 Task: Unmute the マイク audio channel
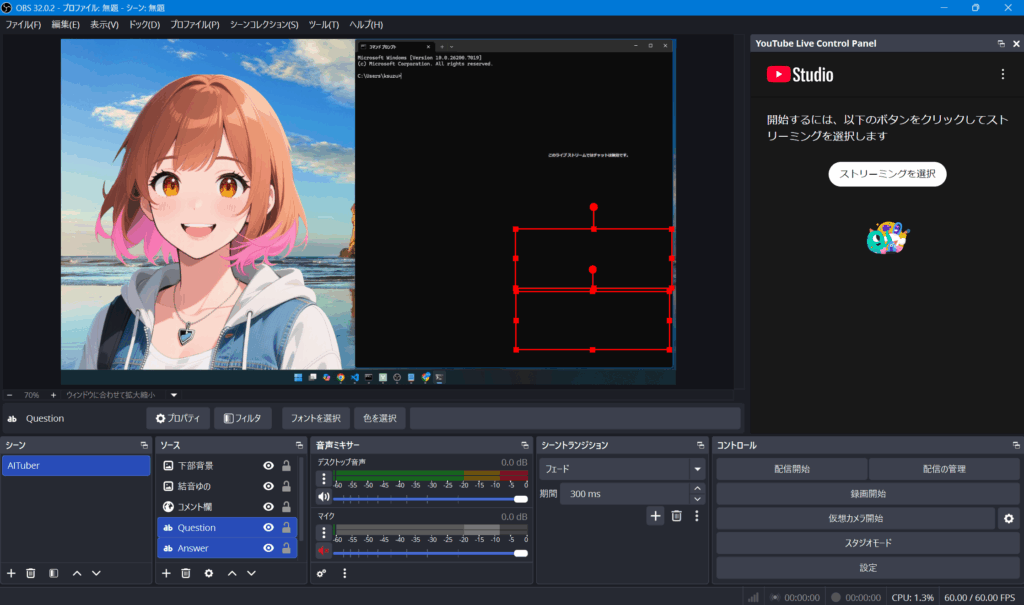pos(323,551)
